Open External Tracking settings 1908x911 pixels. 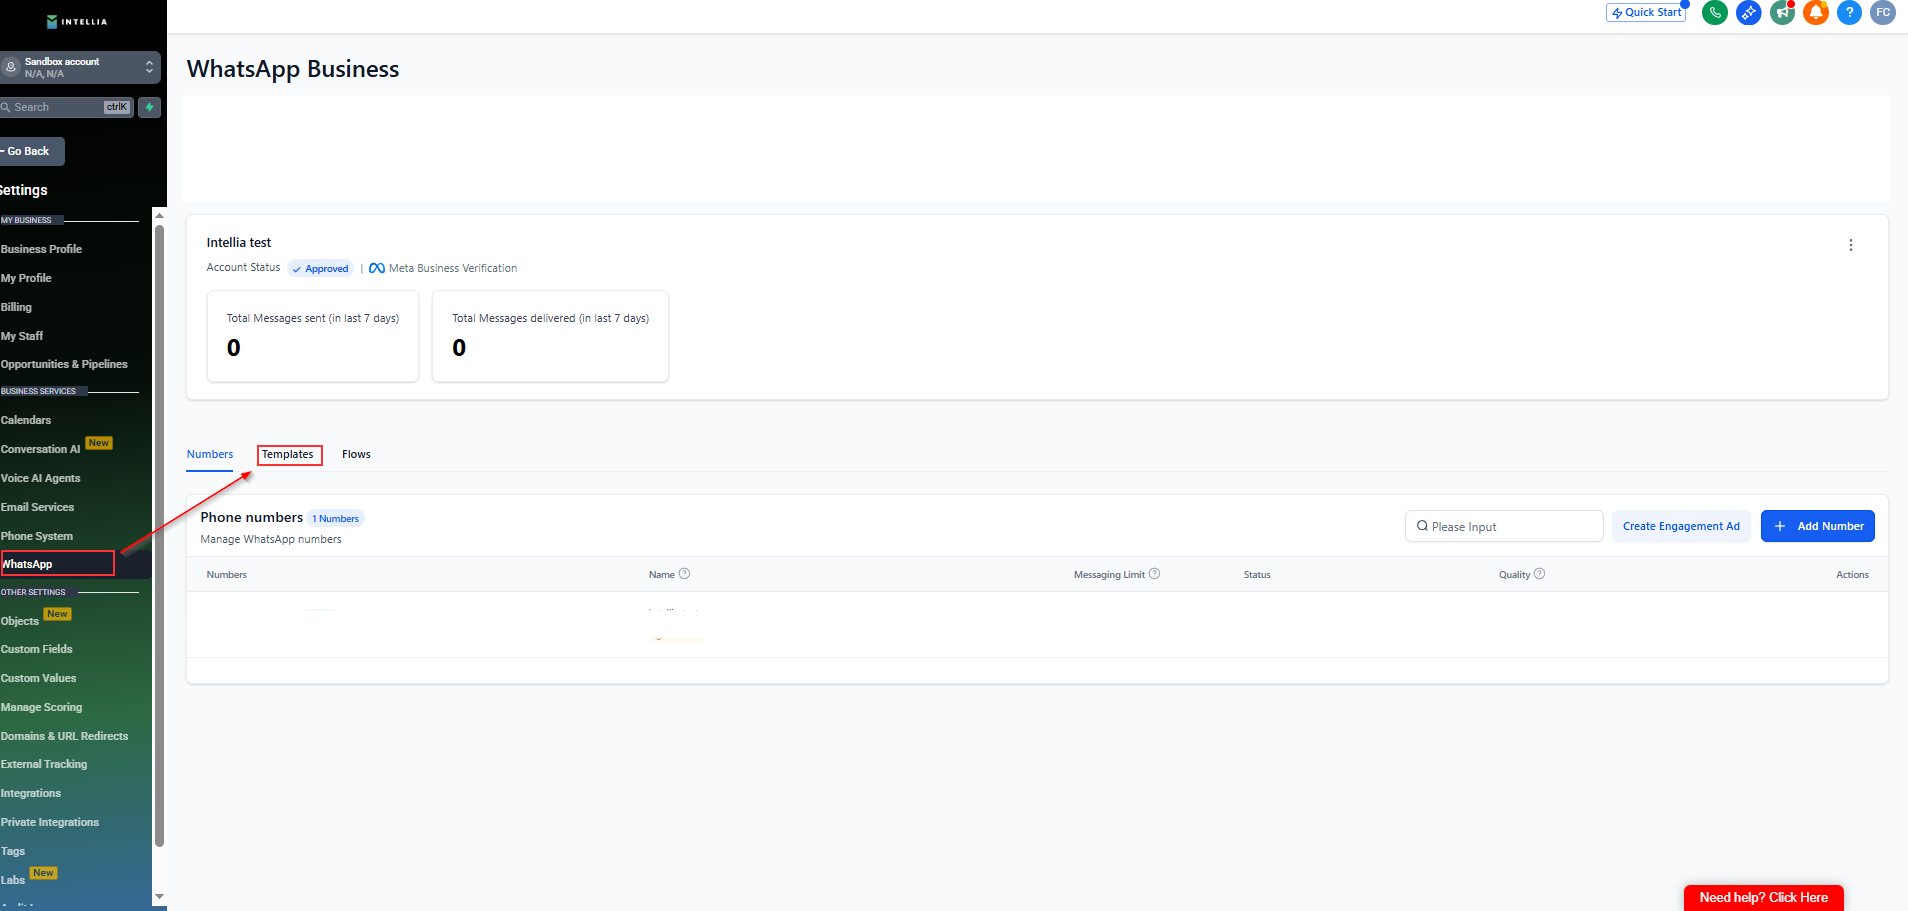44,764
